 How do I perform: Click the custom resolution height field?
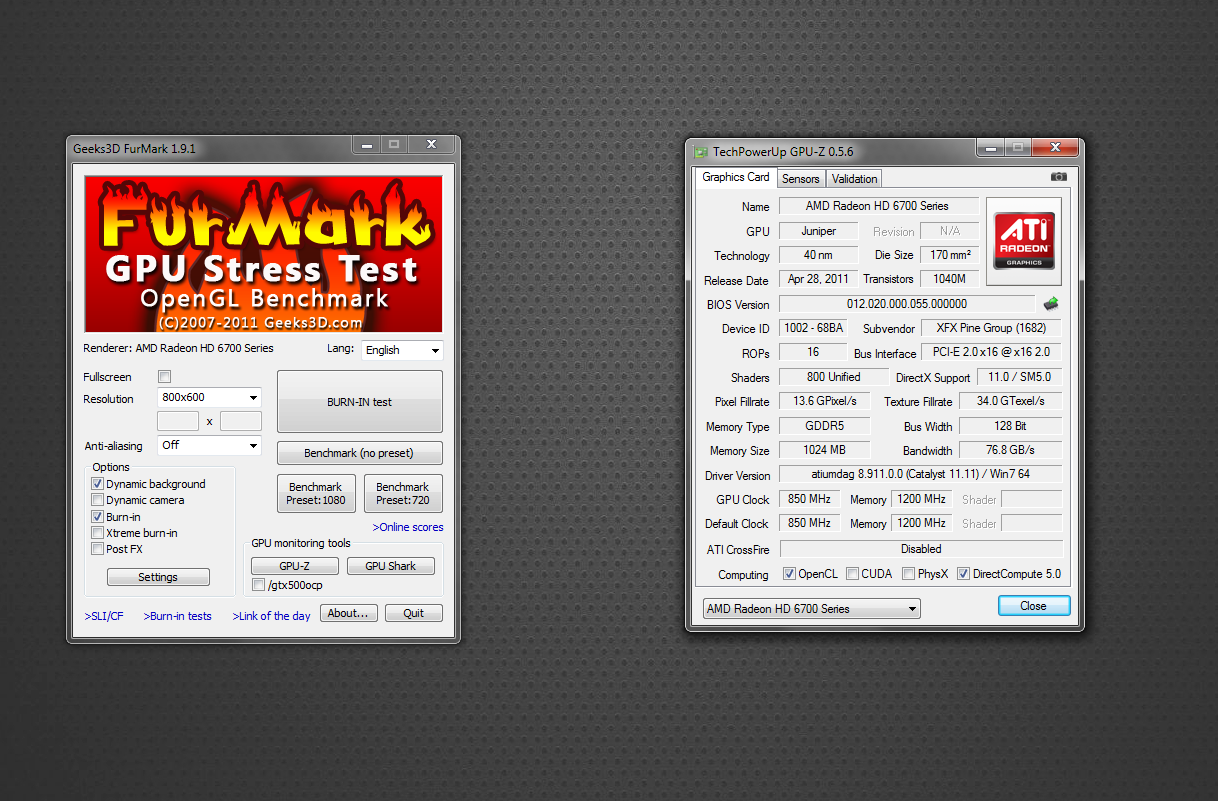pyautogui.click(x=241, y=421)
